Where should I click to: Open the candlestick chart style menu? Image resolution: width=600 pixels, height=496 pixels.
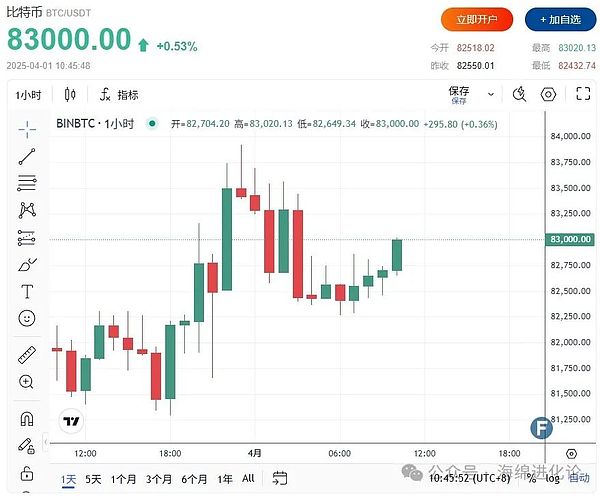(70, 95)
